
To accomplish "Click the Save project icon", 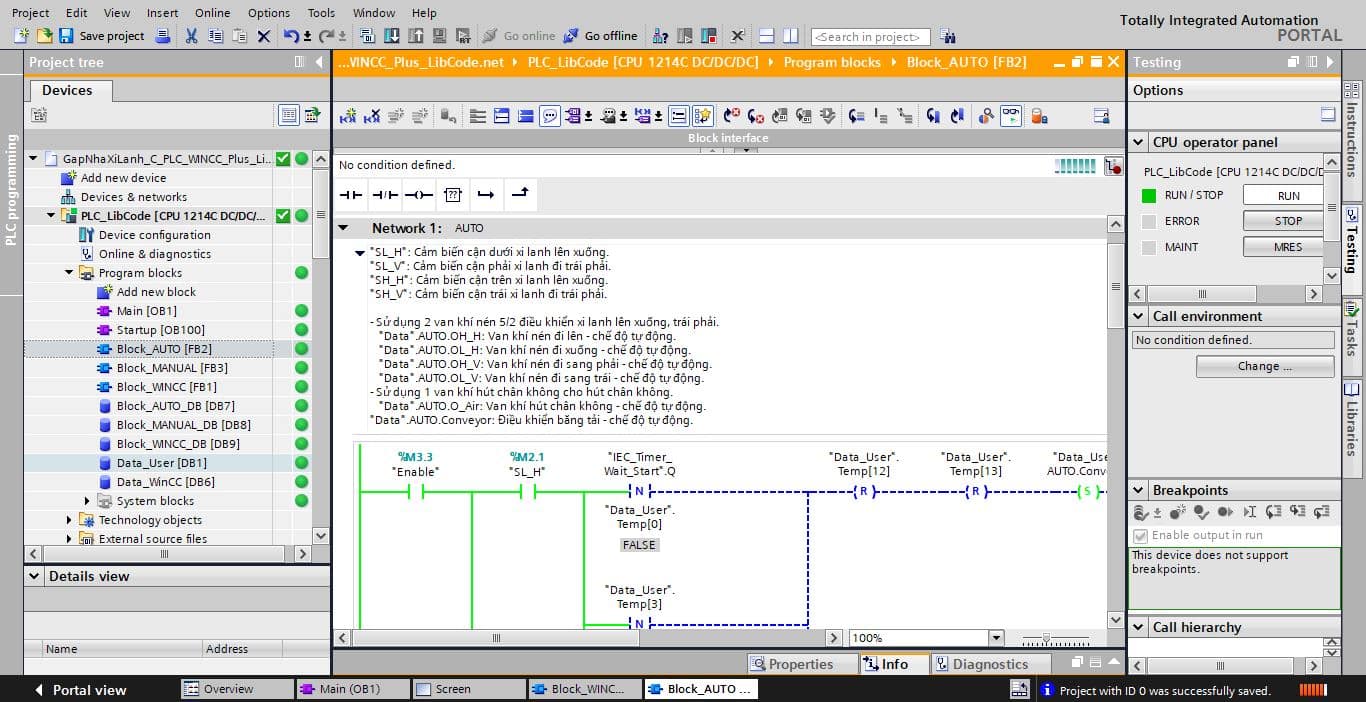I will [x=66, y=36].
